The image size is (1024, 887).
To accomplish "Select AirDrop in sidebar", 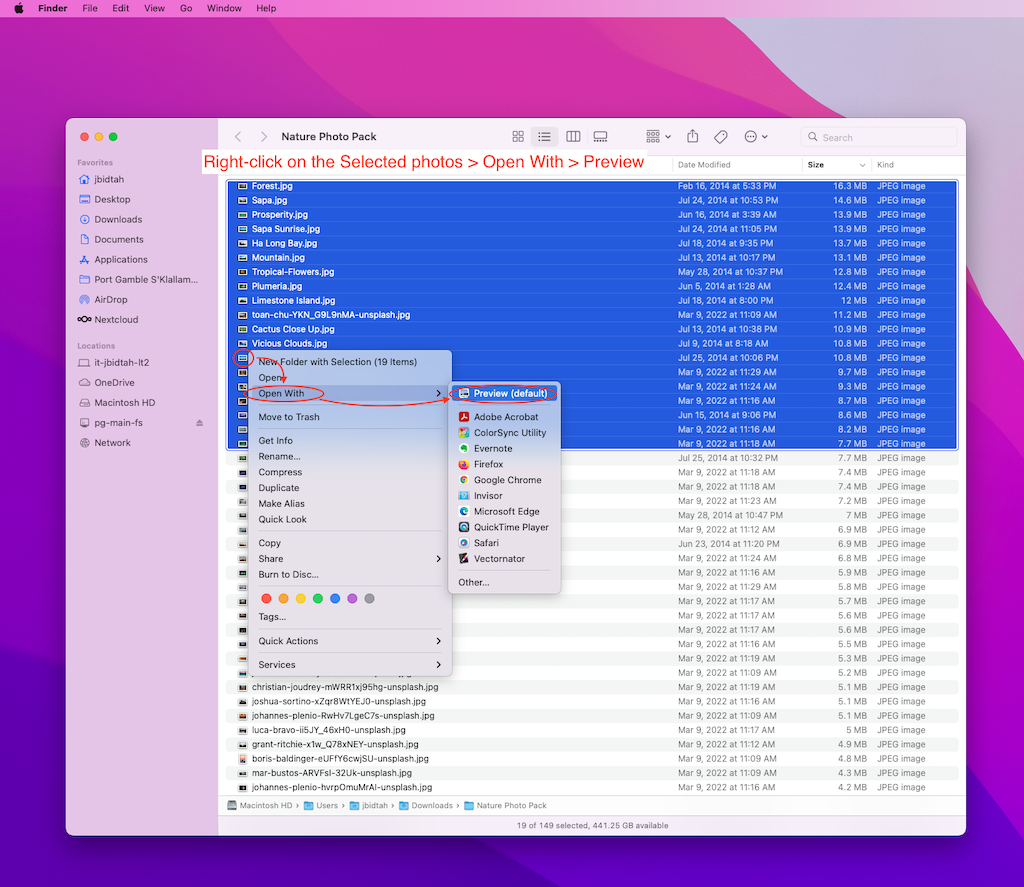I will coord(103,300).
